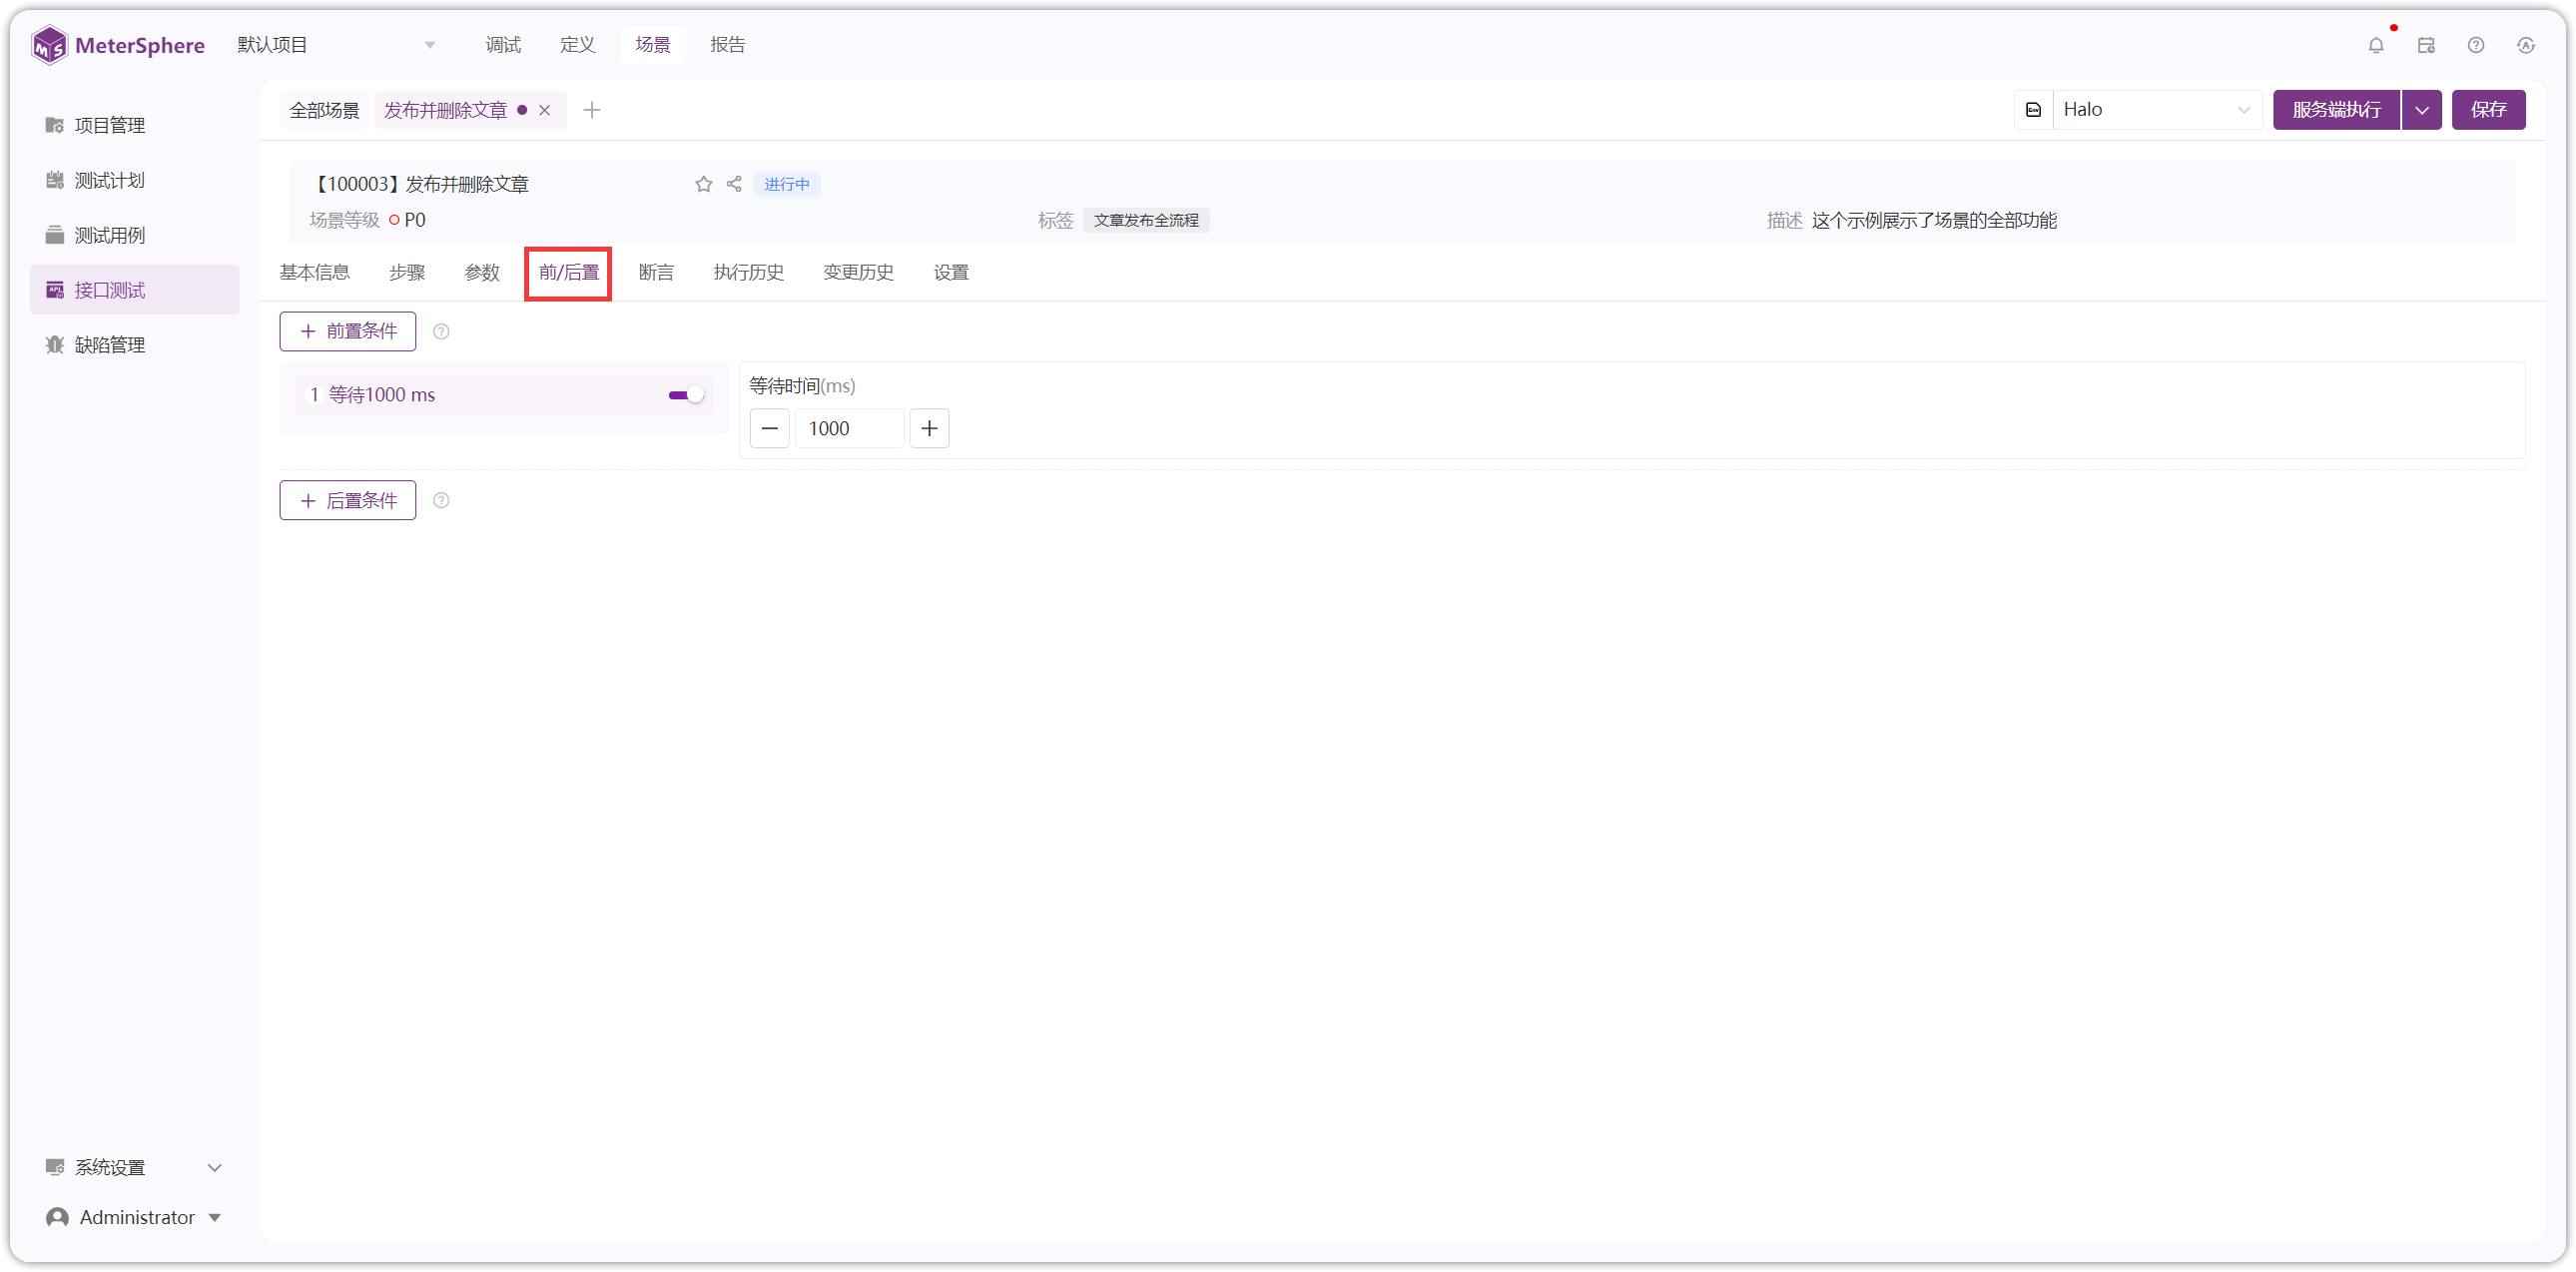Favorite the scenario with the star icon
This screenshot has width=2576, height=1272.
[x=704, y=184]
